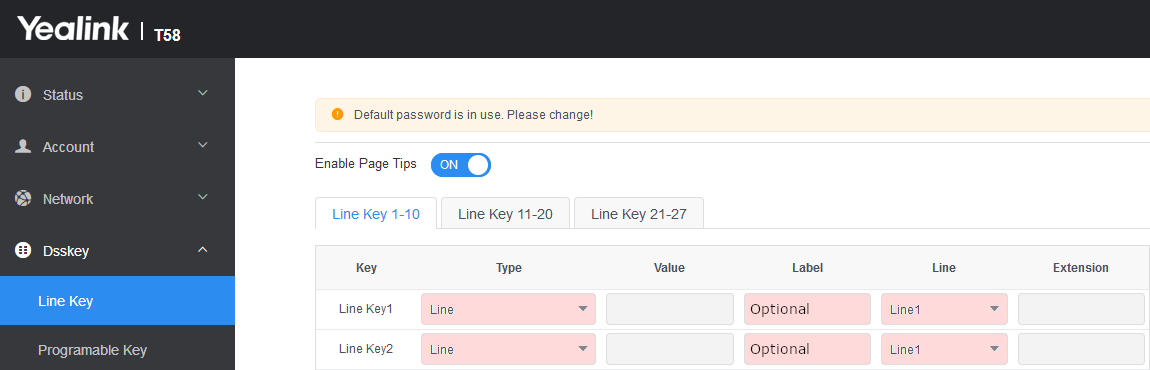Open the Line Key1 Type dropdown
Viewport: 1150px width, 370px height.
tap(508, 309)
